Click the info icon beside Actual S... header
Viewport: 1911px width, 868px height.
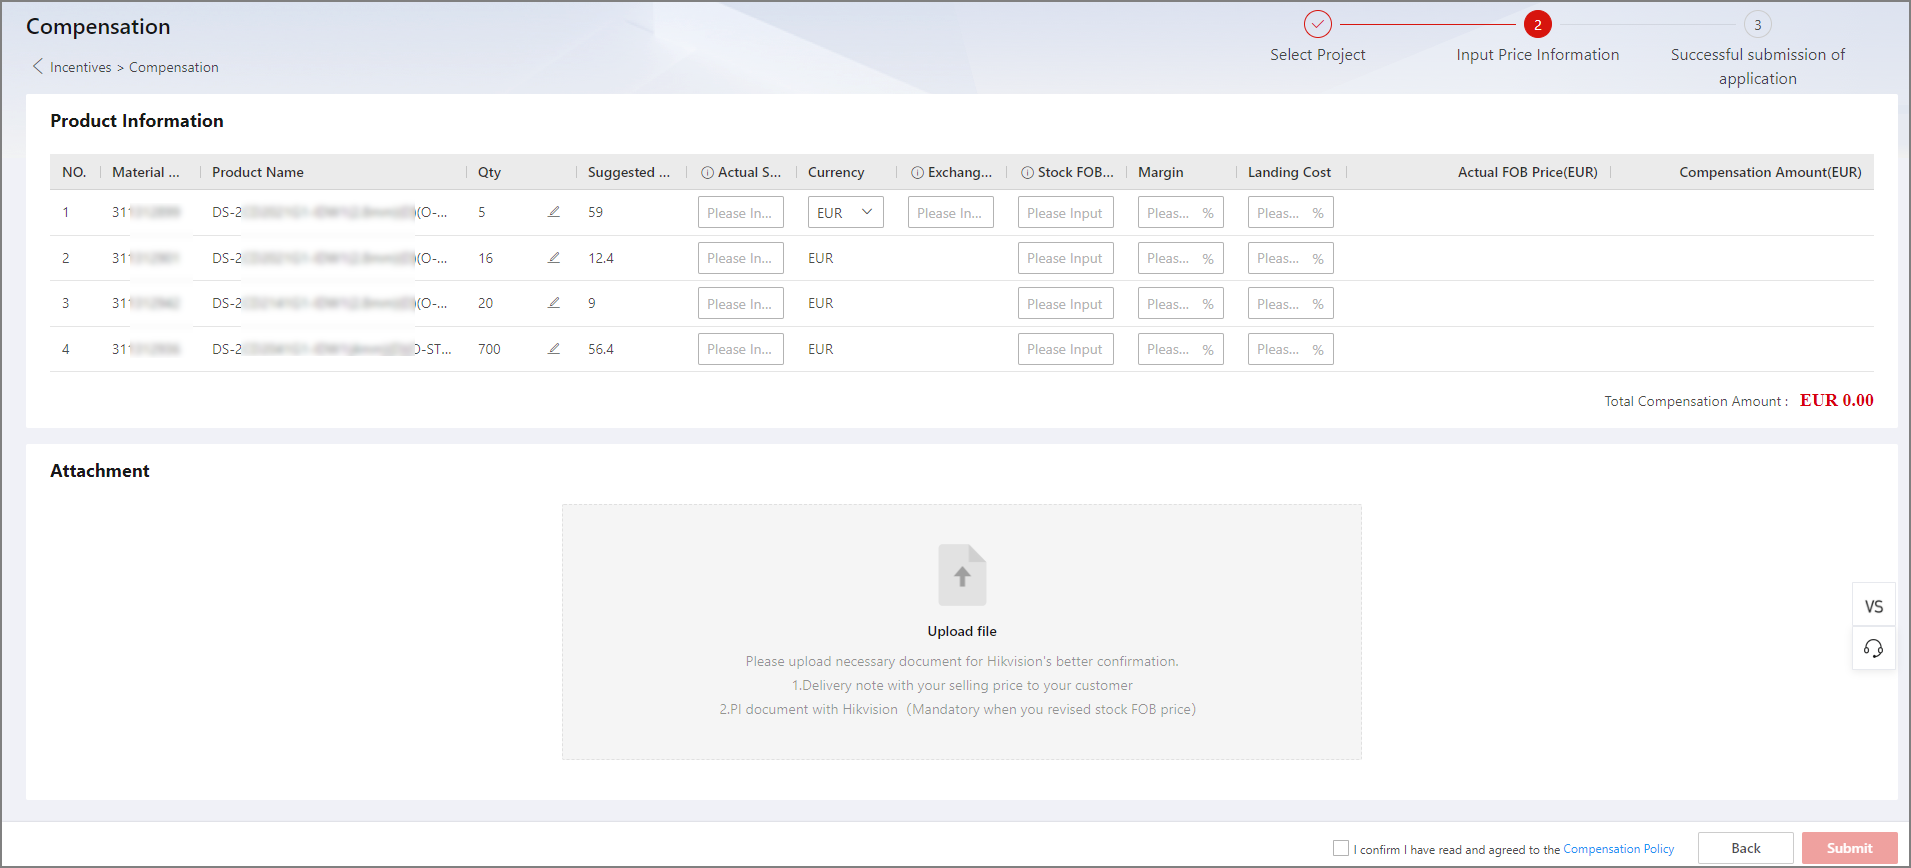708,172
